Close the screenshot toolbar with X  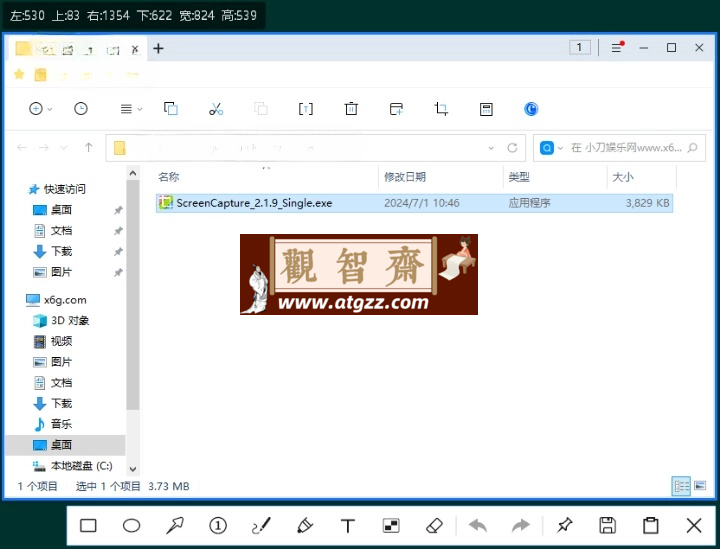tap(694, 526)
